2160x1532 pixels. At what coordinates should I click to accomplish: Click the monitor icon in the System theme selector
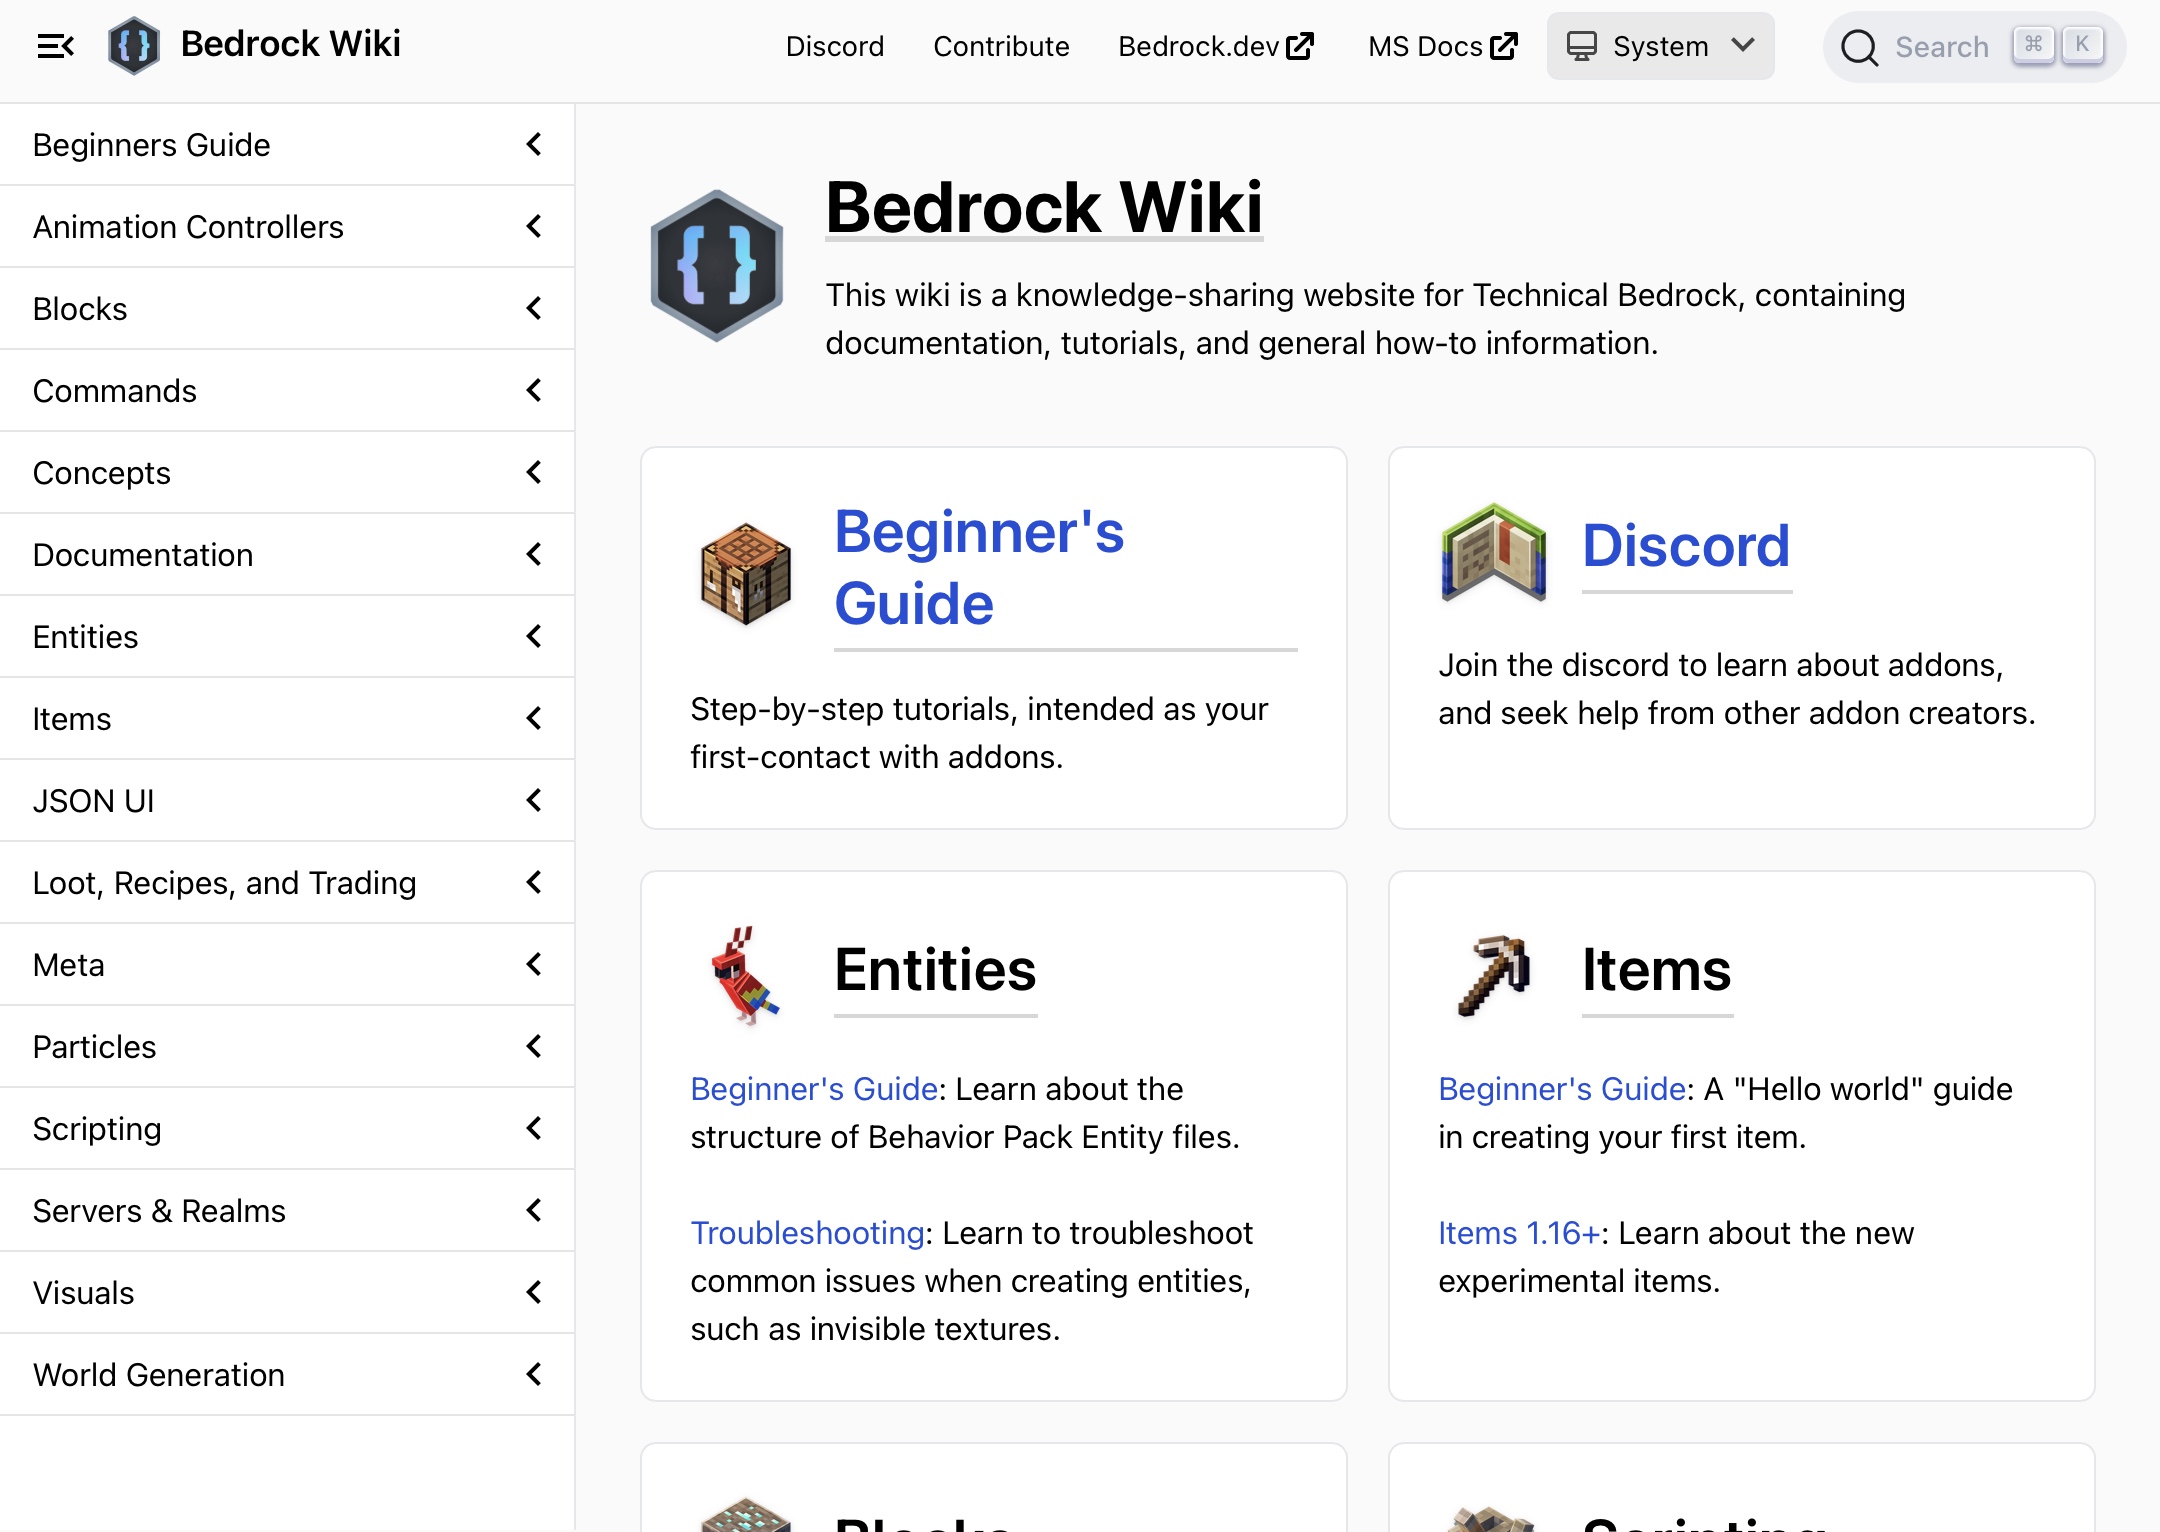click(x=1581, y=46)
